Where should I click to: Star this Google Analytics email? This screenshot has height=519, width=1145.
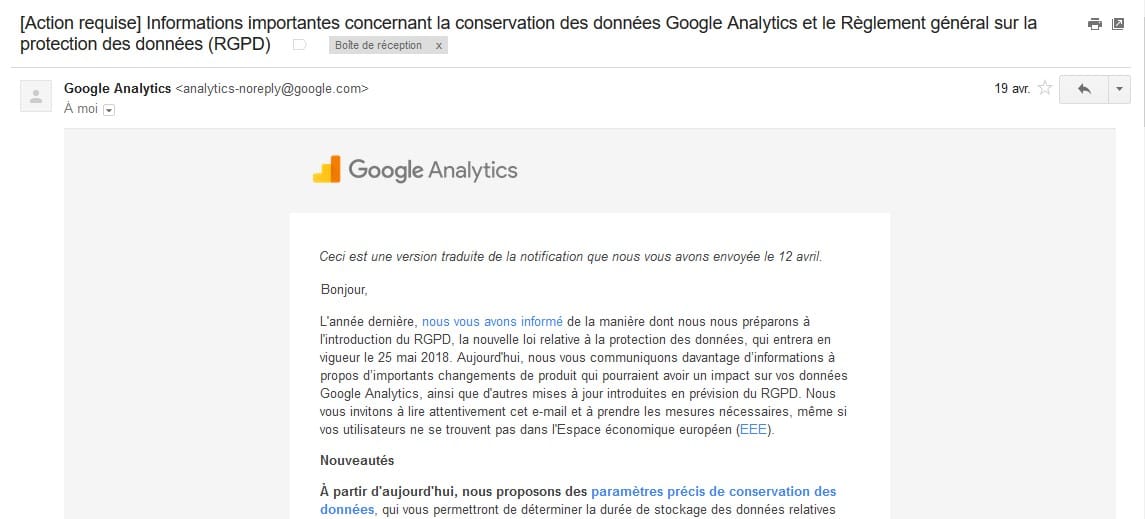[1045, 88]
